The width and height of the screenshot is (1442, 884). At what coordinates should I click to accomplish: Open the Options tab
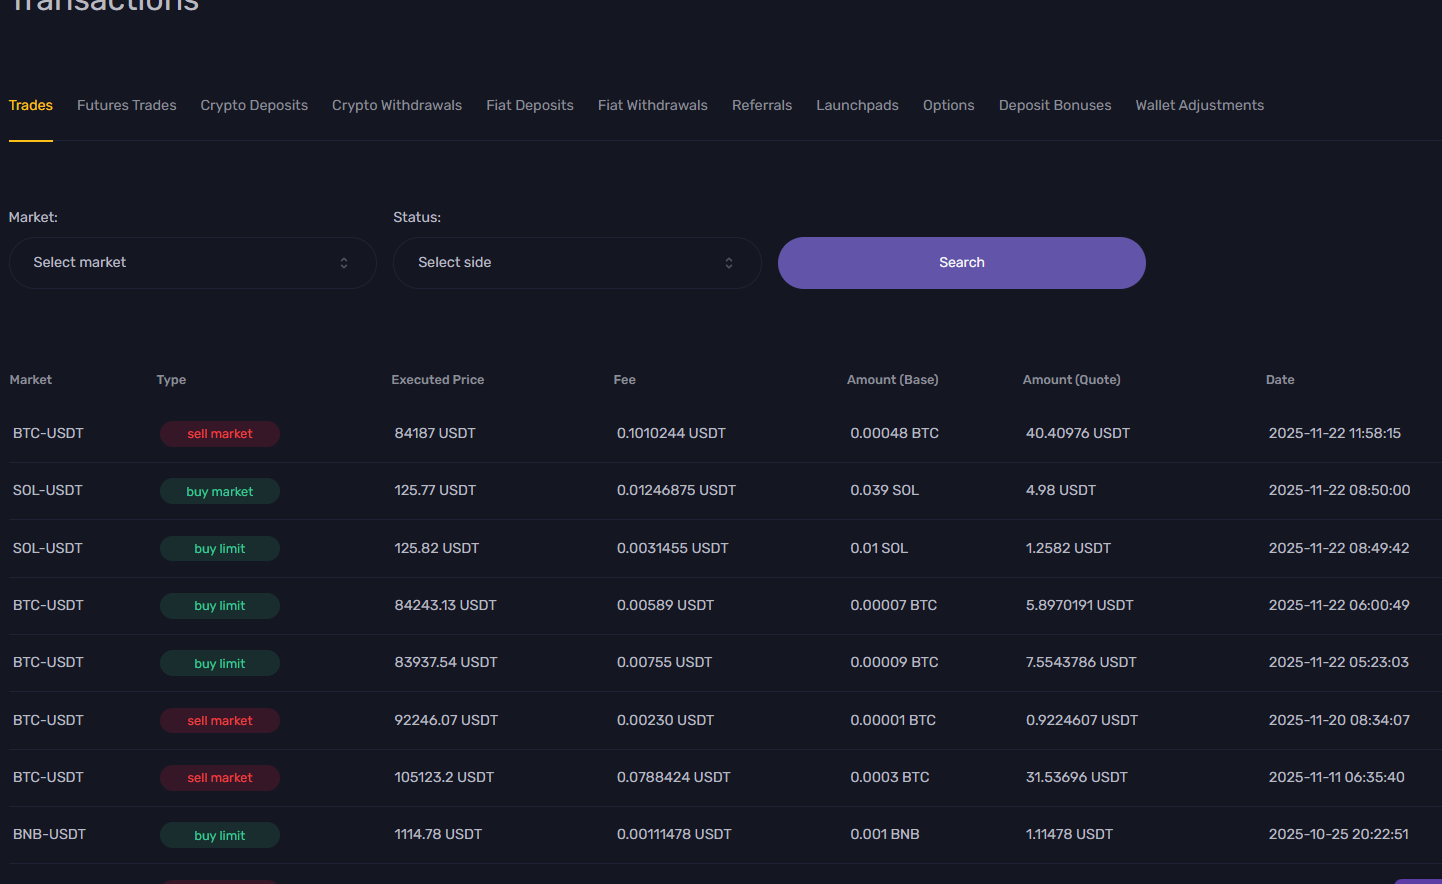click(x=948, y=105)
